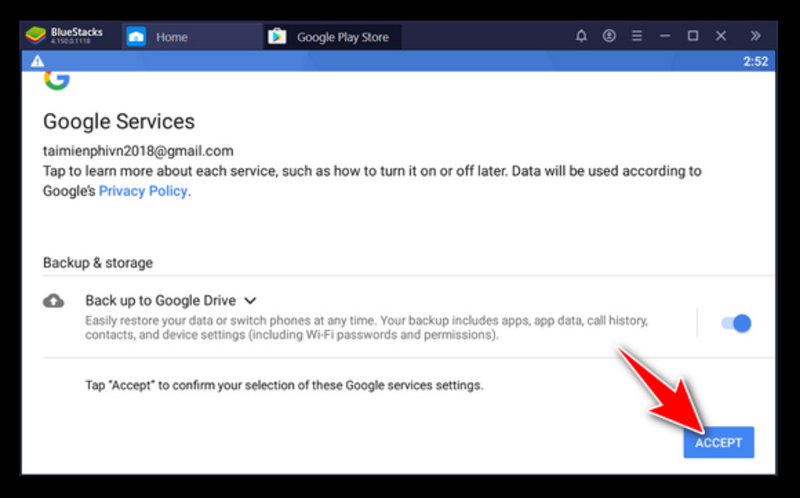This screenshot has width=800, height=498.
Task: Click the Backup & storage section label
Action: point(98,263)
